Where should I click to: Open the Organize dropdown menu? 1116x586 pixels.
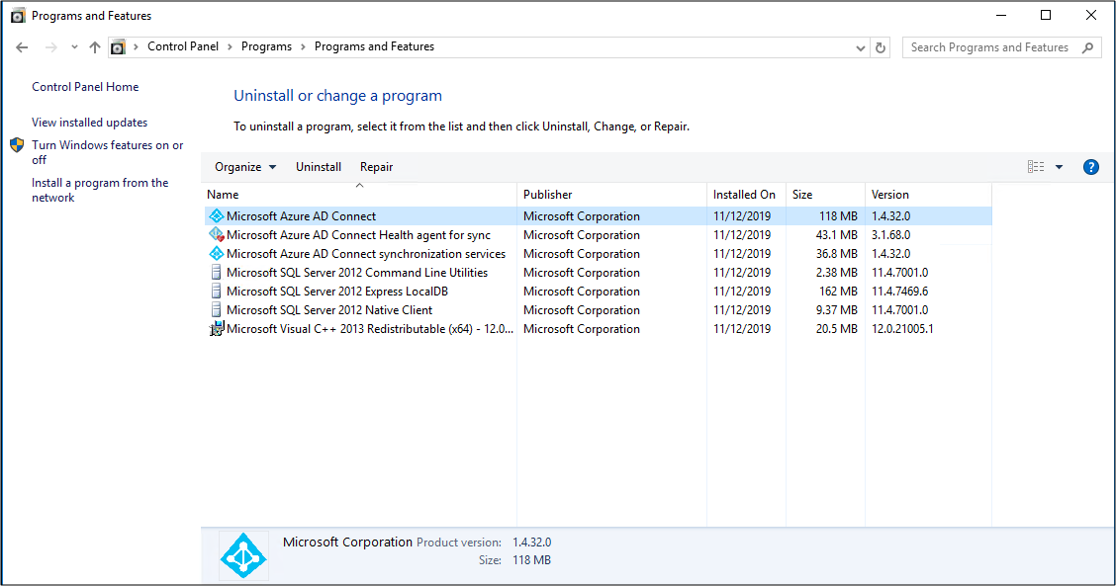(244, 166)
